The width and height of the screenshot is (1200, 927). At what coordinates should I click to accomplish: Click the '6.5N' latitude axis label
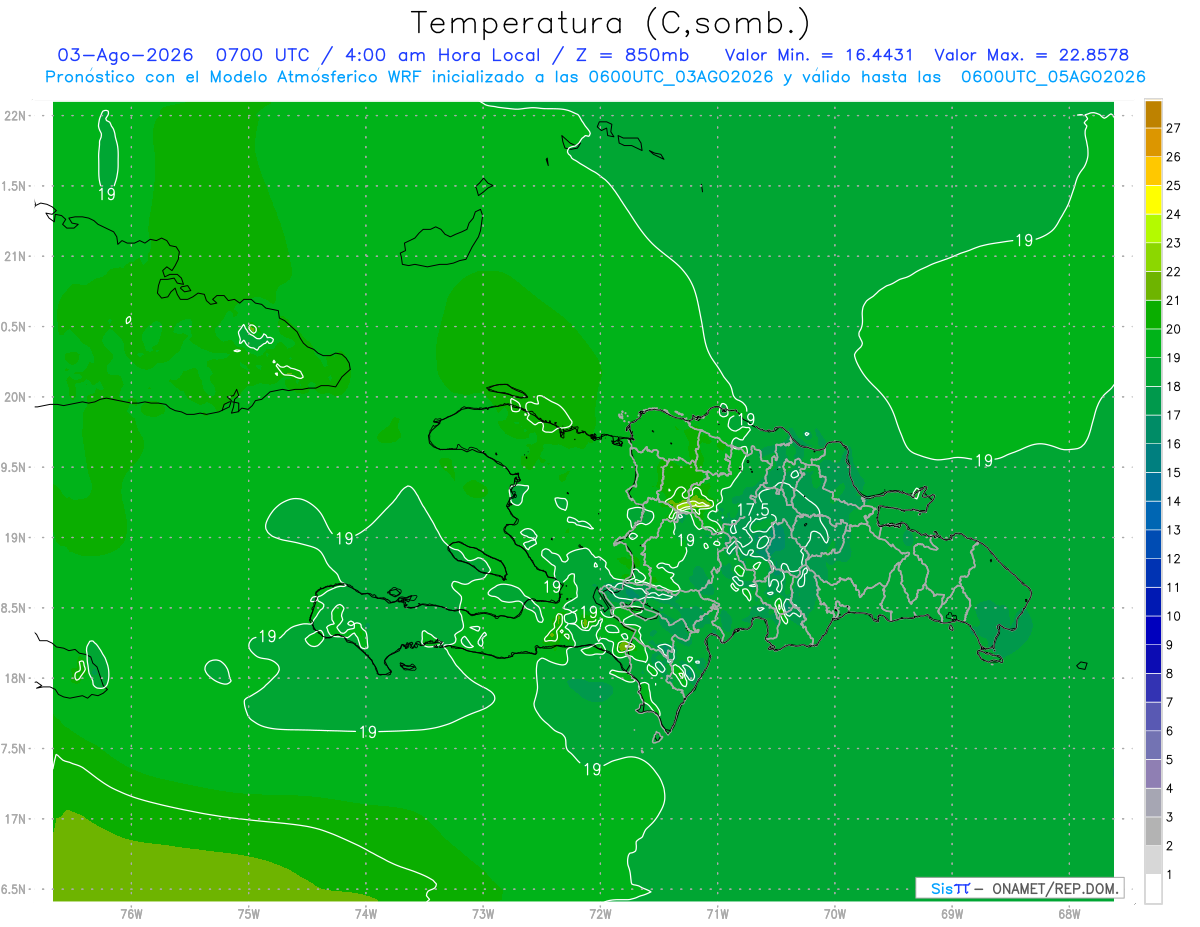tap(14, 889)
